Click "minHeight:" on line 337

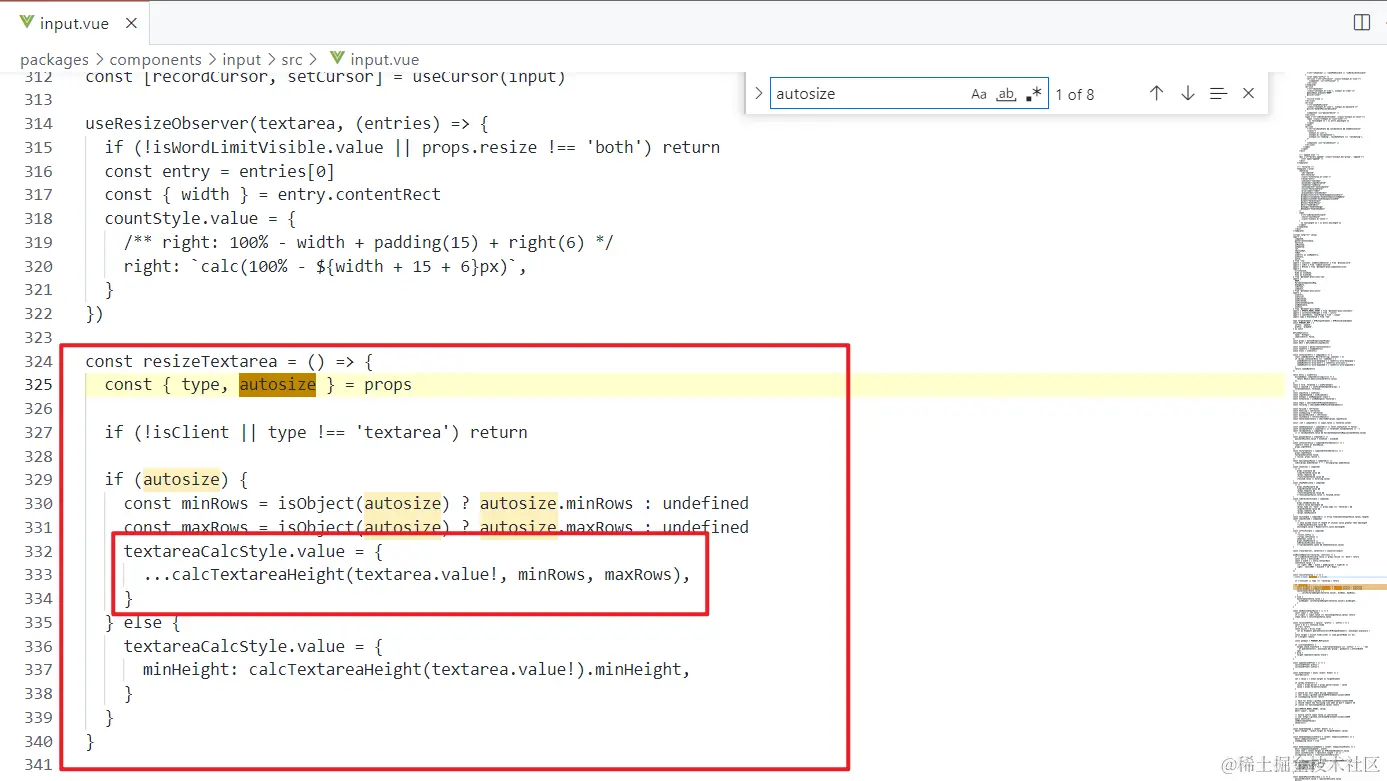[x=191, y=669]
